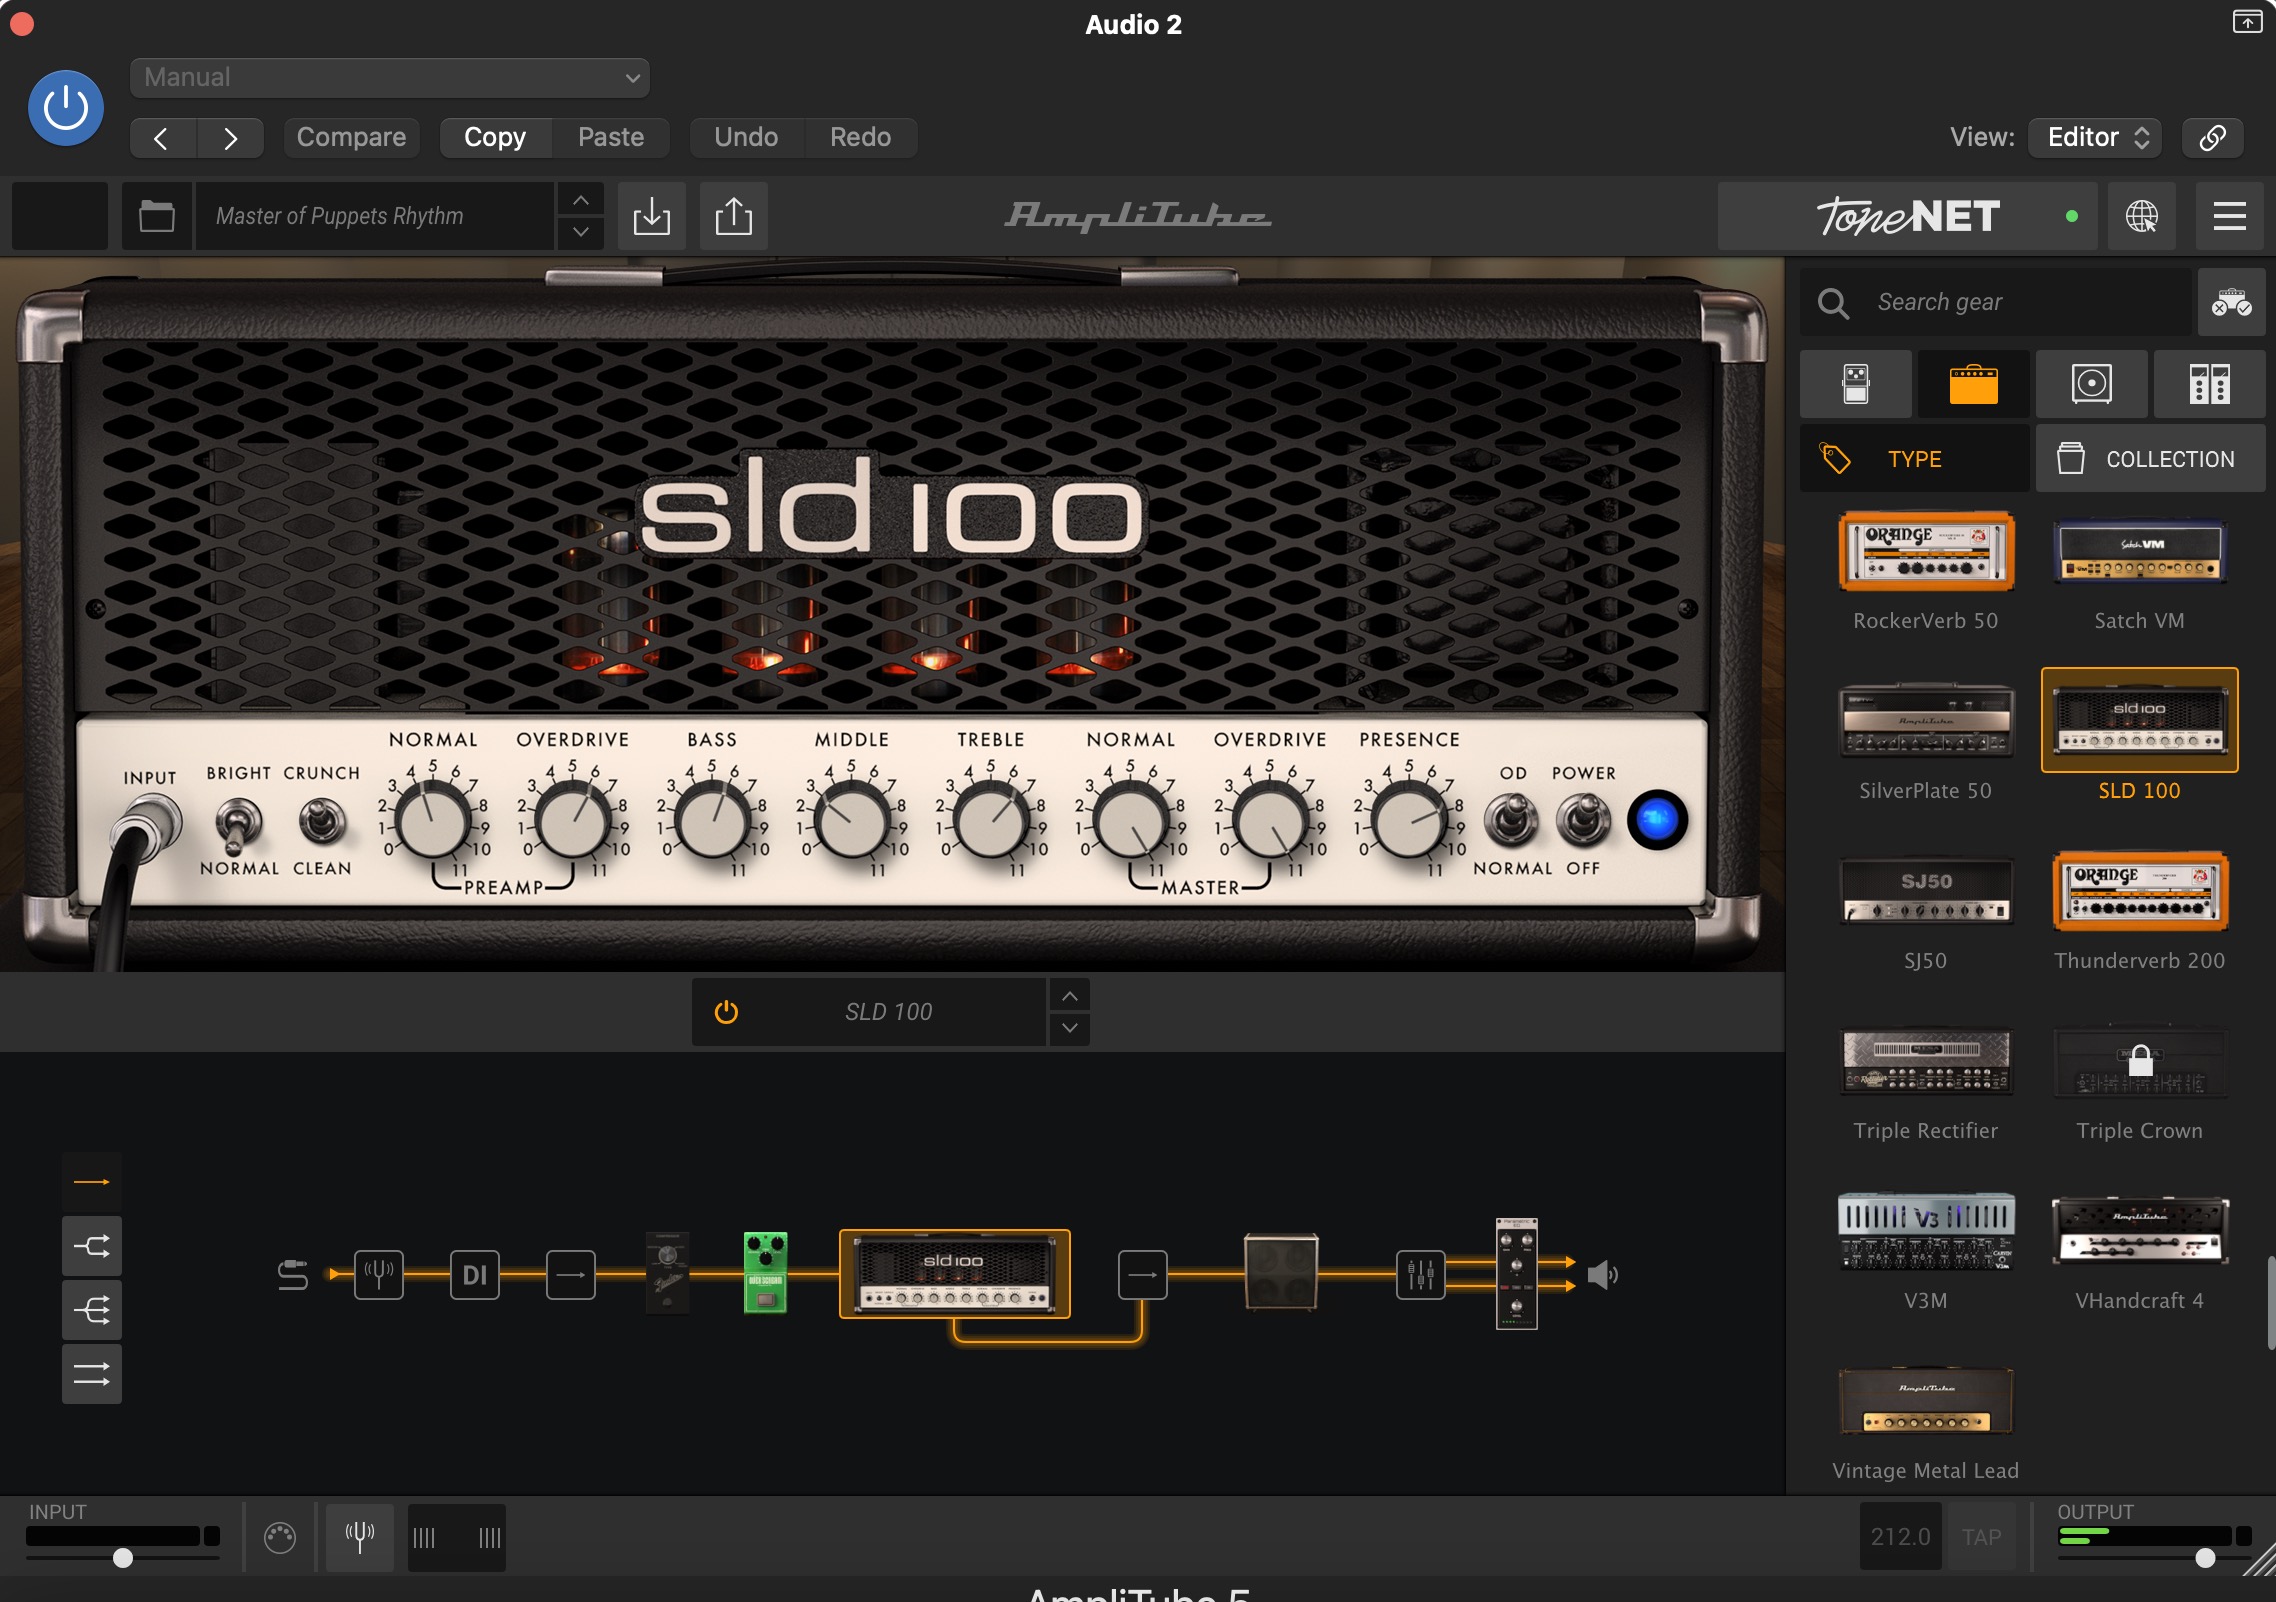The image size is (2276, 1602).
Task: Select the parallel dual-path routing icon
Action: [92, 1374]
